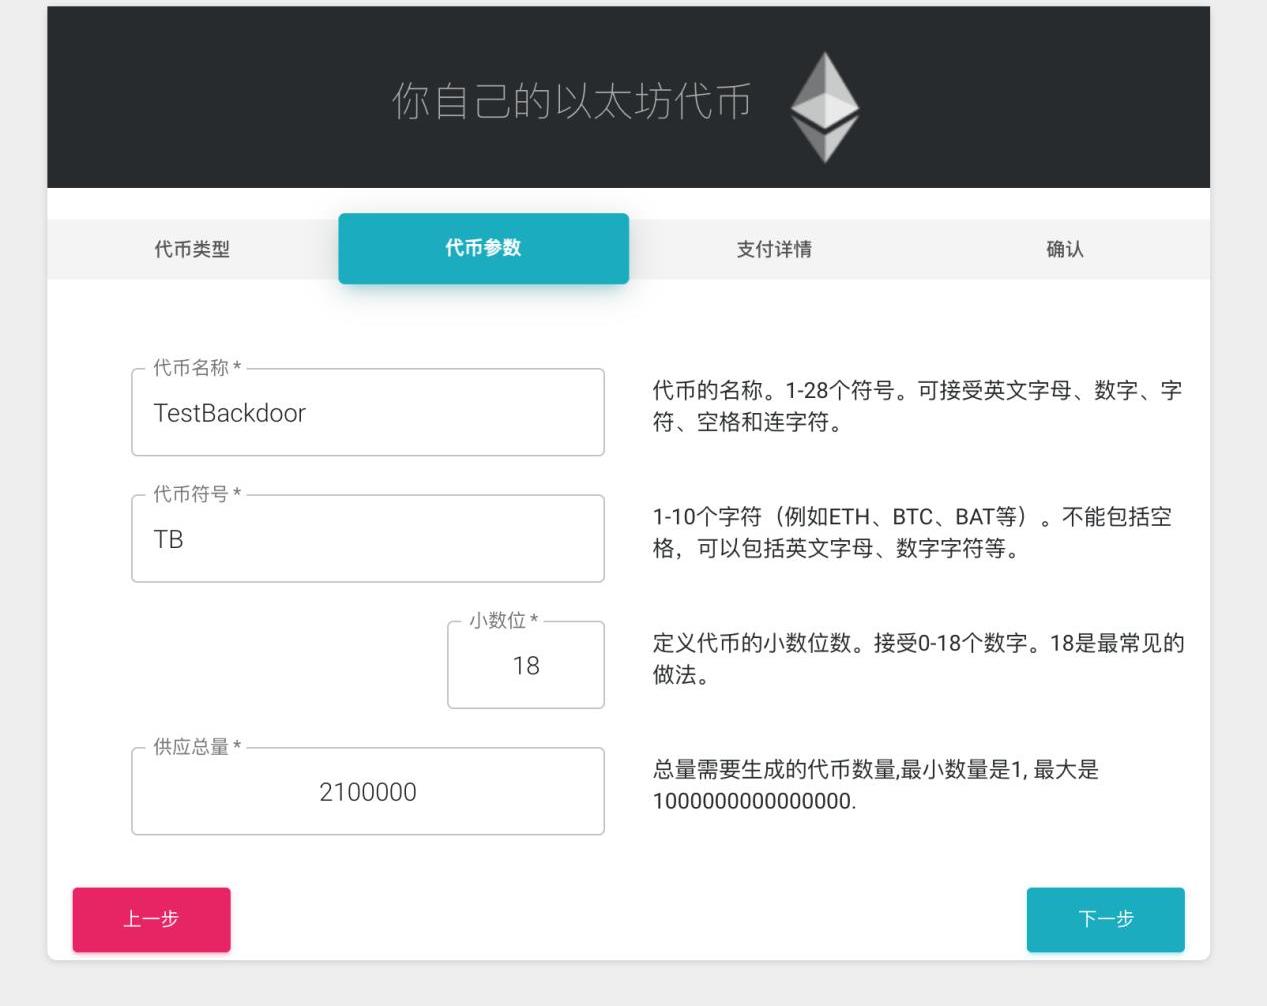Click the supply help text showing maximum amount
The image size is (1267, 1006).
875,785
